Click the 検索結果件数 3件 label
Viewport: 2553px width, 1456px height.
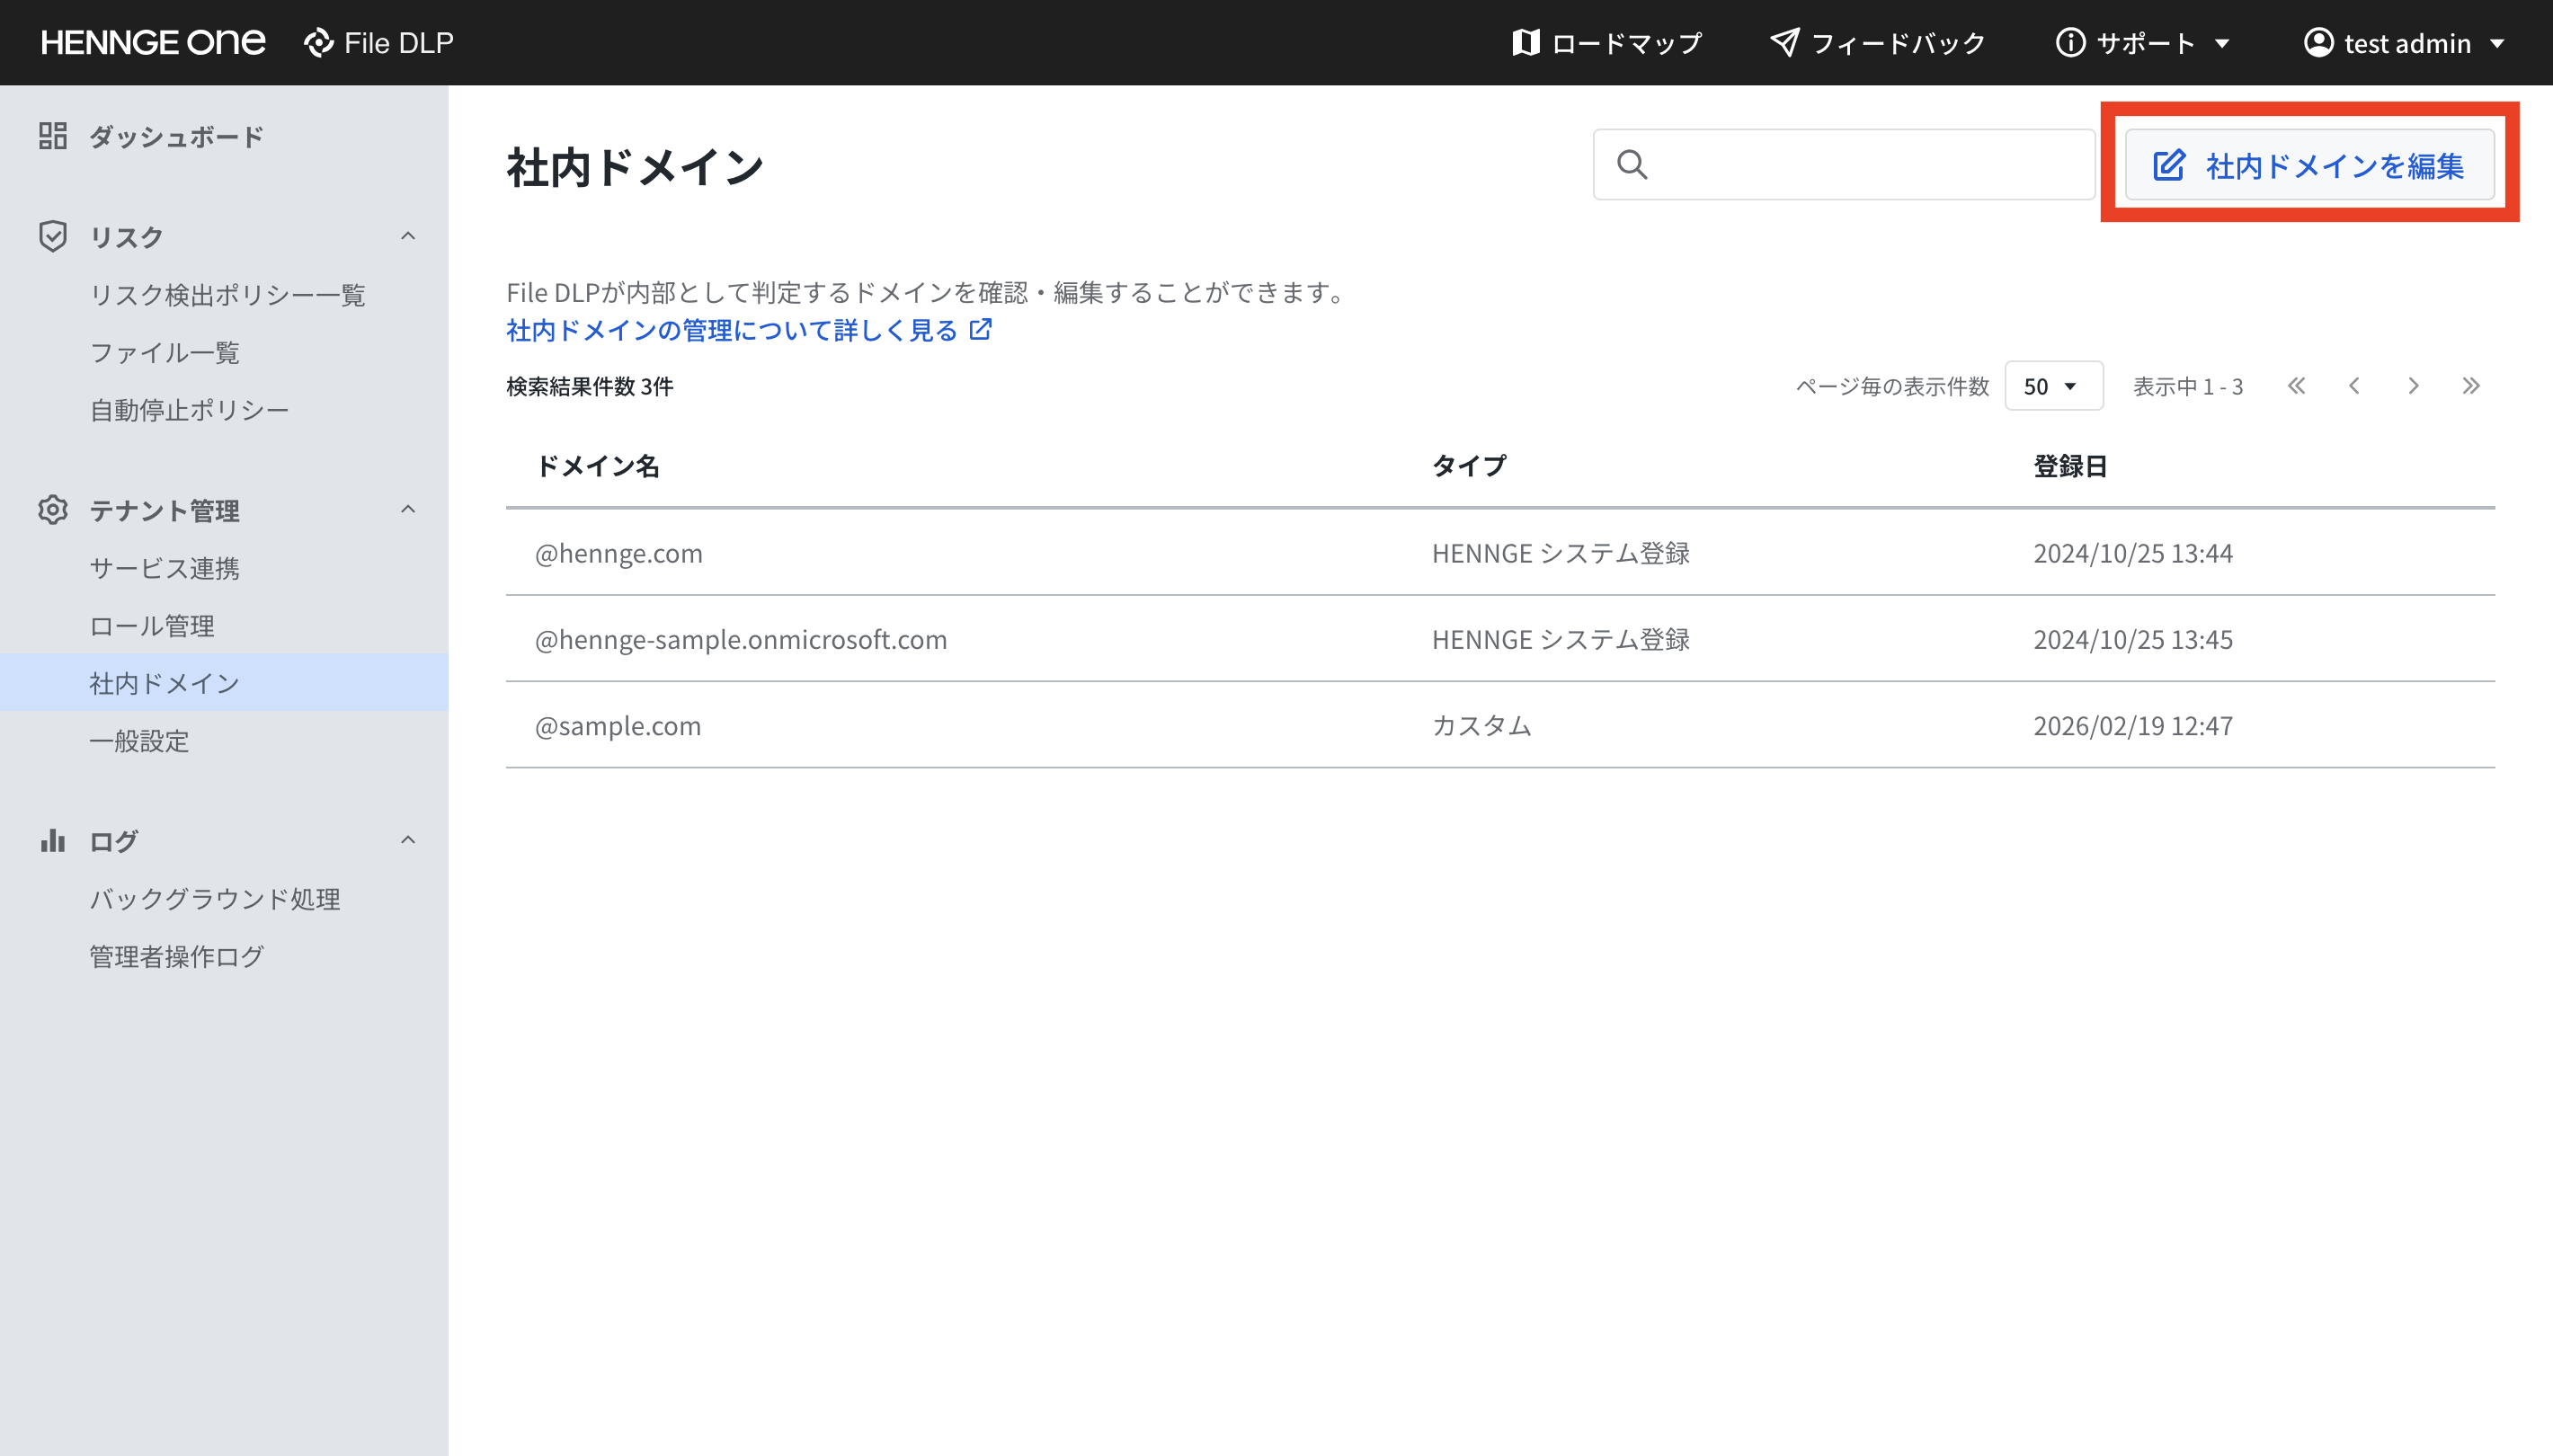tap(590, 386)
